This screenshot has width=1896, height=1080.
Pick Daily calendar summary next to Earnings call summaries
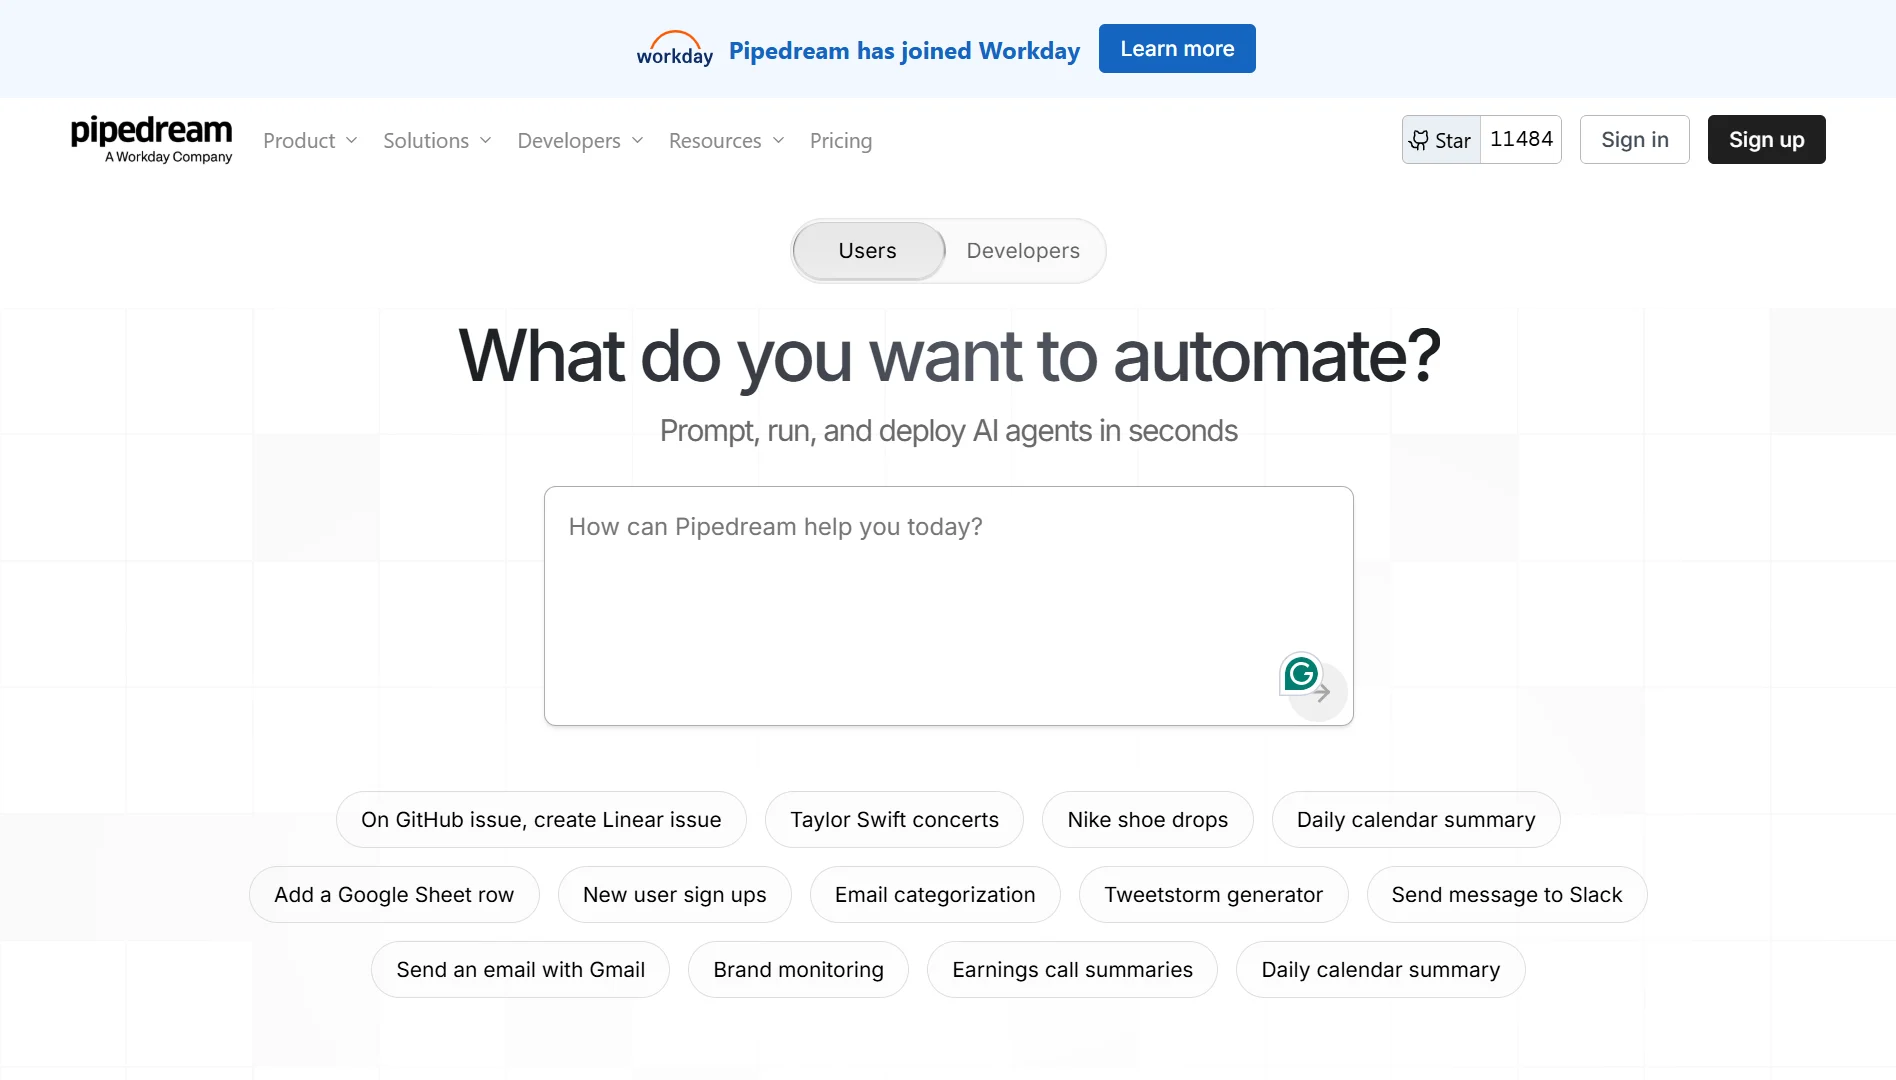(1381, 970)
